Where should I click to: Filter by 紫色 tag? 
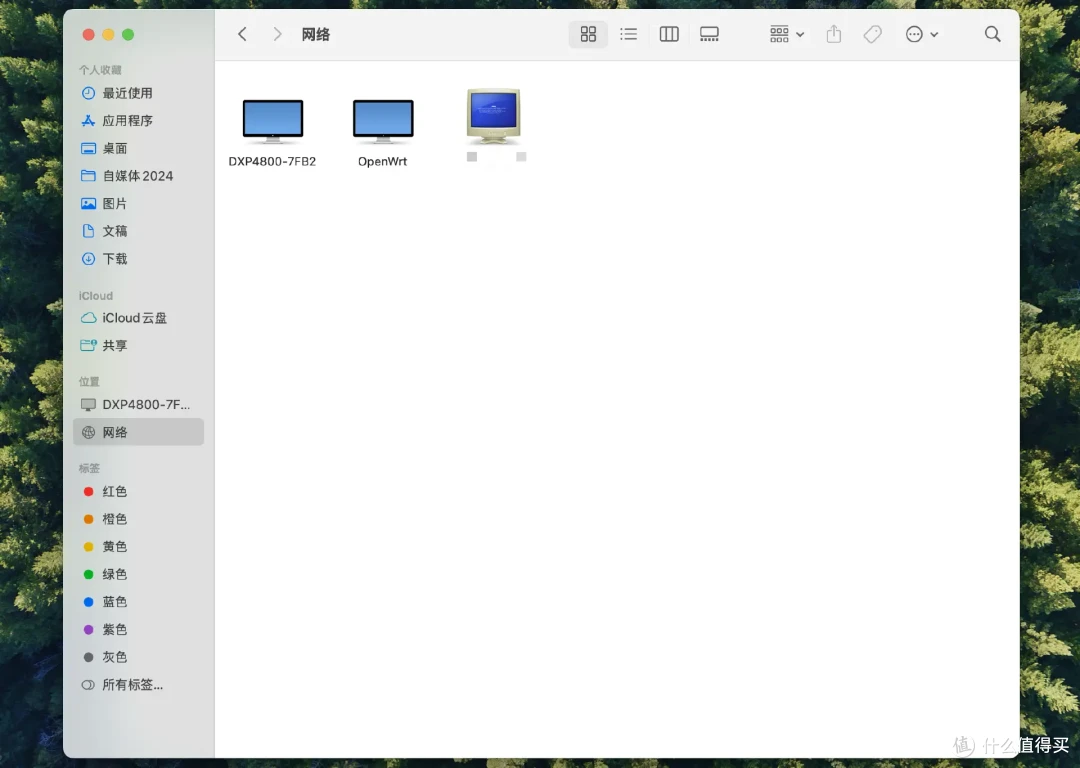138,629
